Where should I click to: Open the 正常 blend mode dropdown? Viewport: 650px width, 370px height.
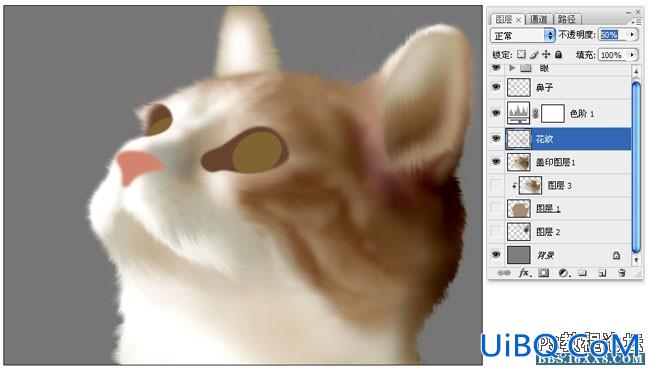coord(523,36)
